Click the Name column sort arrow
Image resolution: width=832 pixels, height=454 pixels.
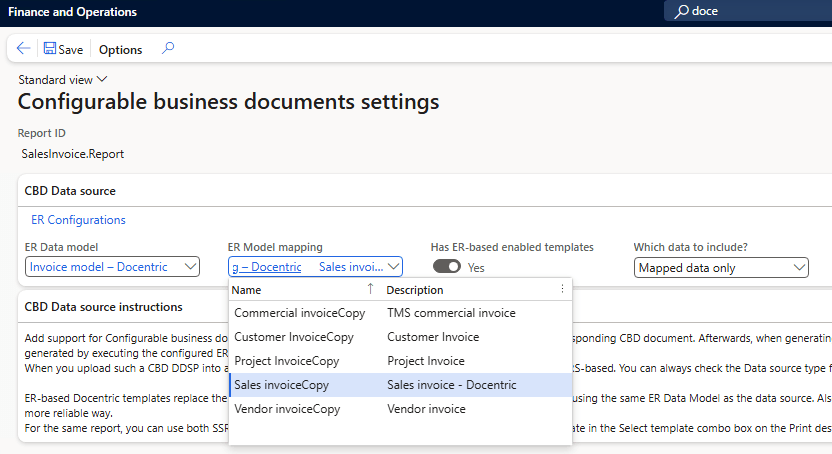tap(371, 289)
